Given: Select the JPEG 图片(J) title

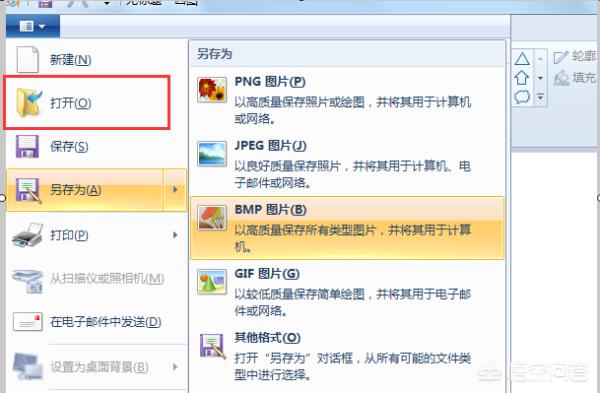Looking at the screenshot, I should pos(271,145).
